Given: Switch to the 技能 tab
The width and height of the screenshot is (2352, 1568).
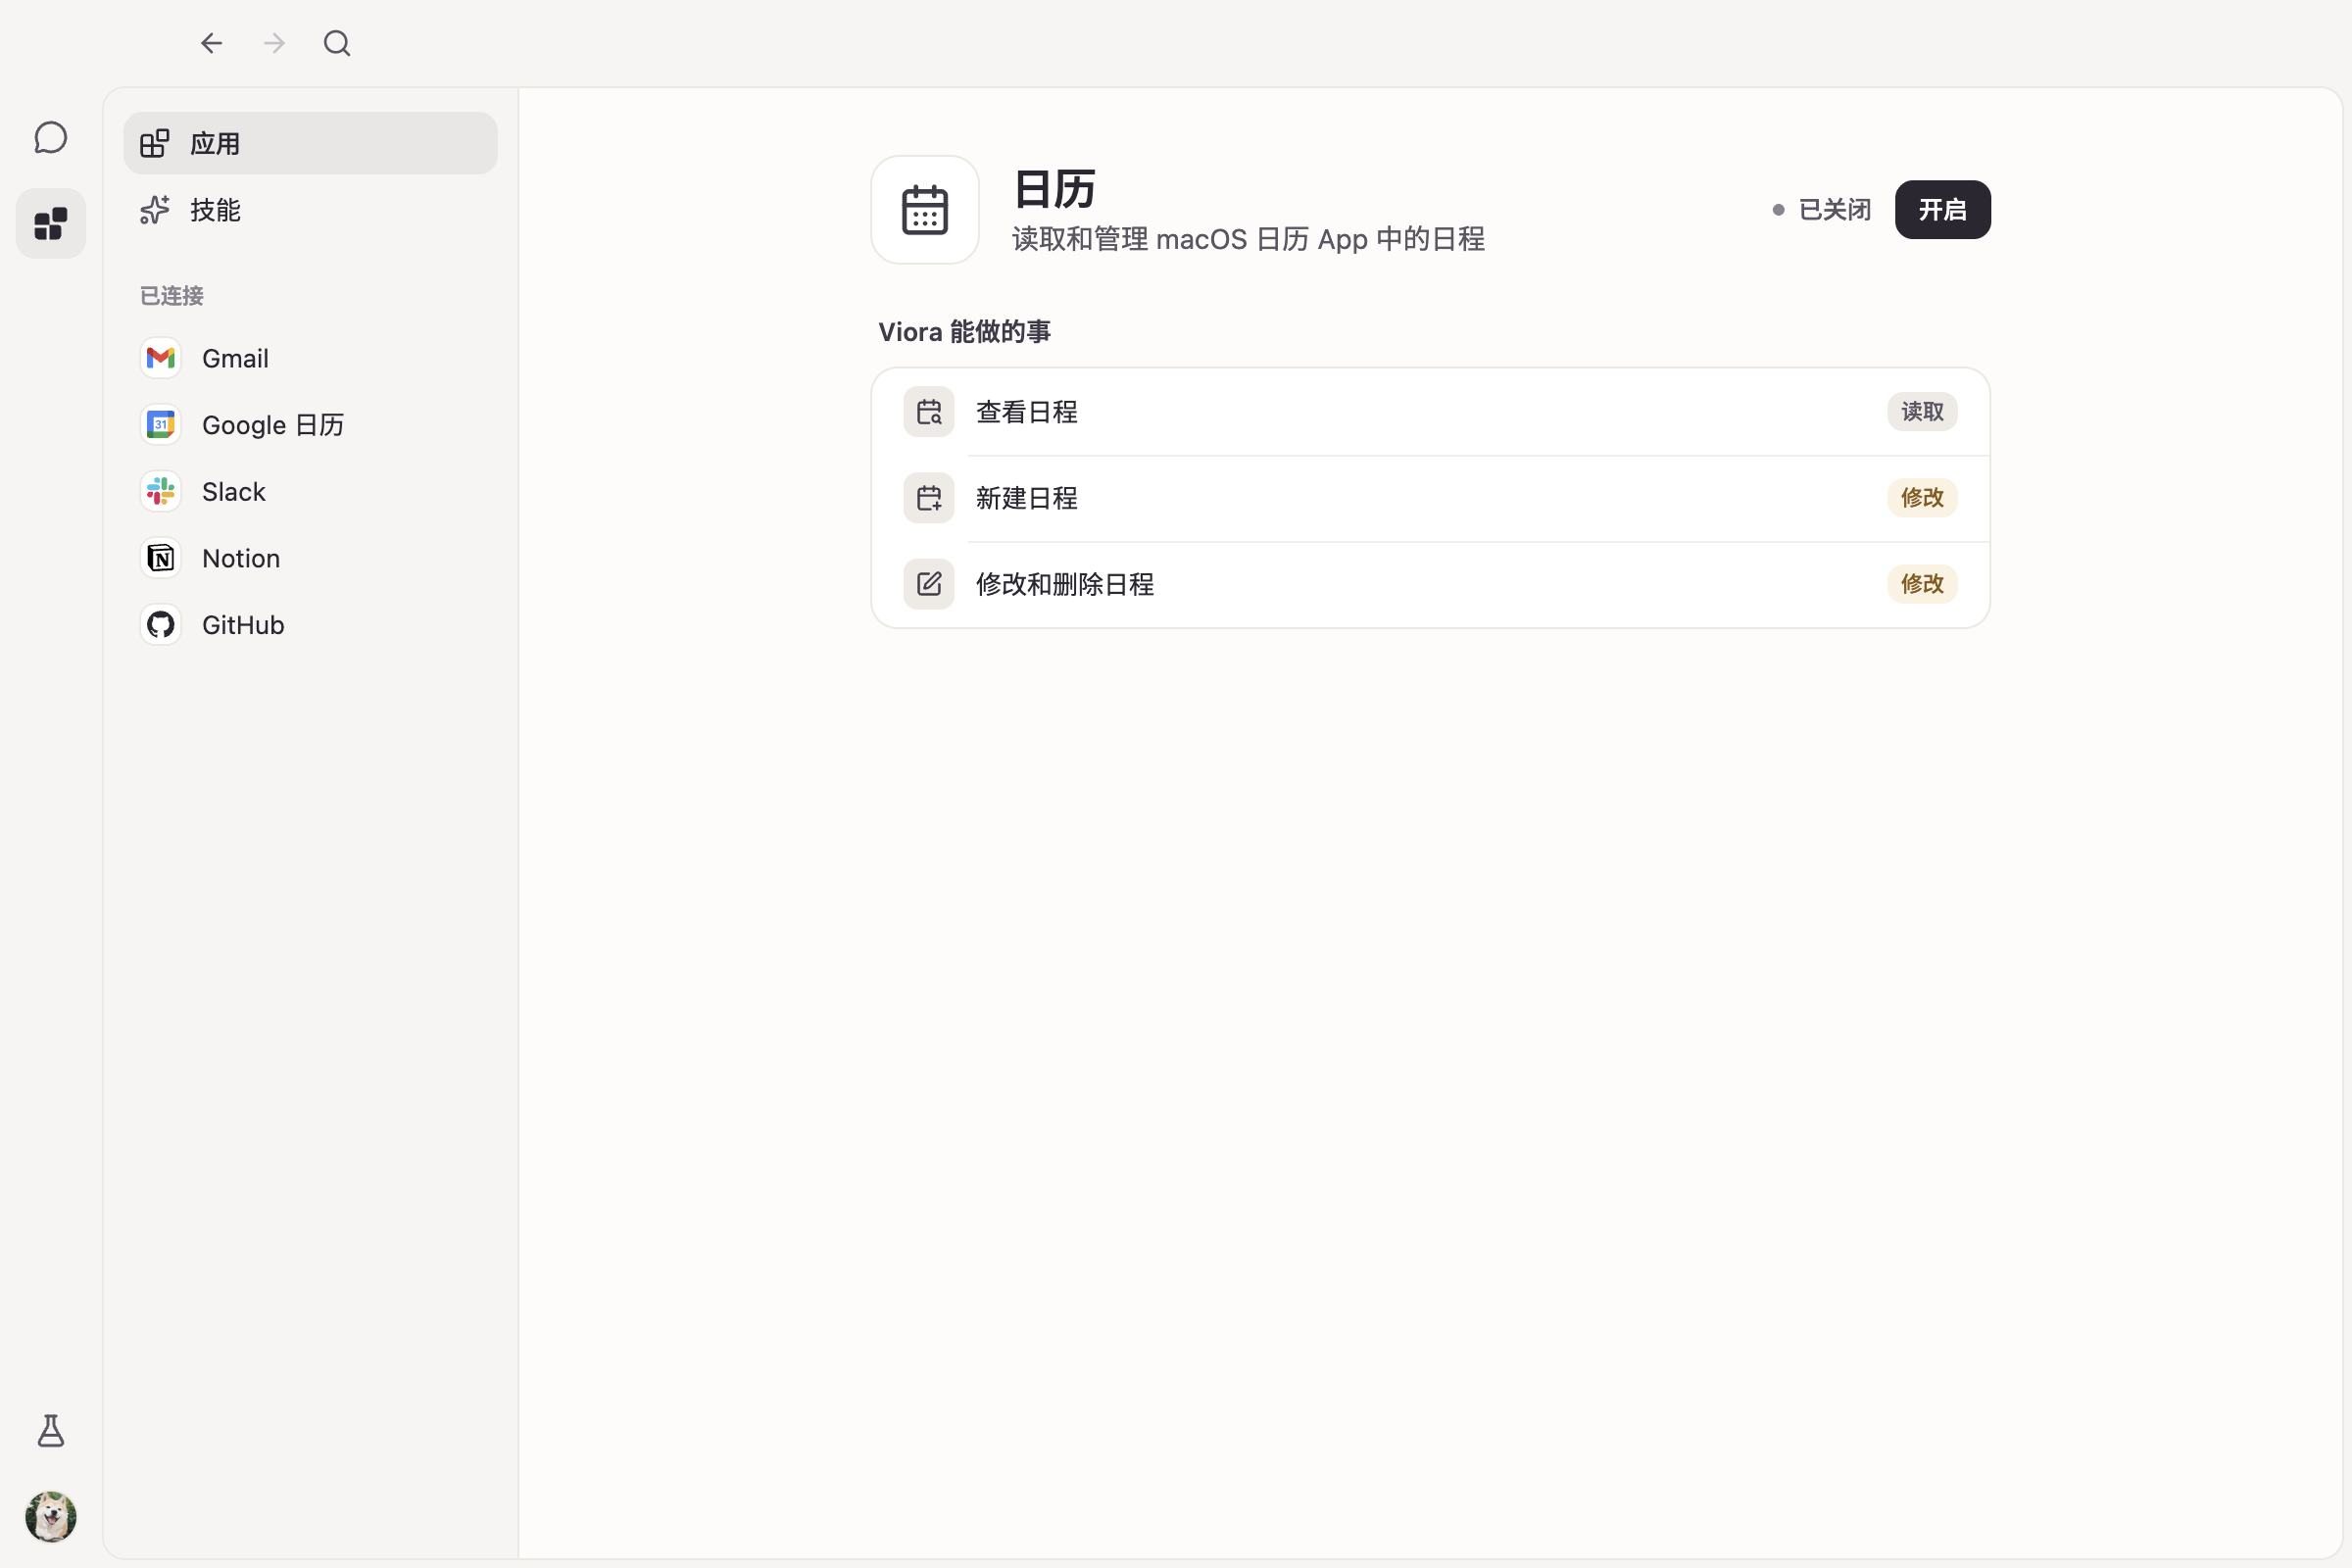Looking at the screenshot, I should (310, 210).
